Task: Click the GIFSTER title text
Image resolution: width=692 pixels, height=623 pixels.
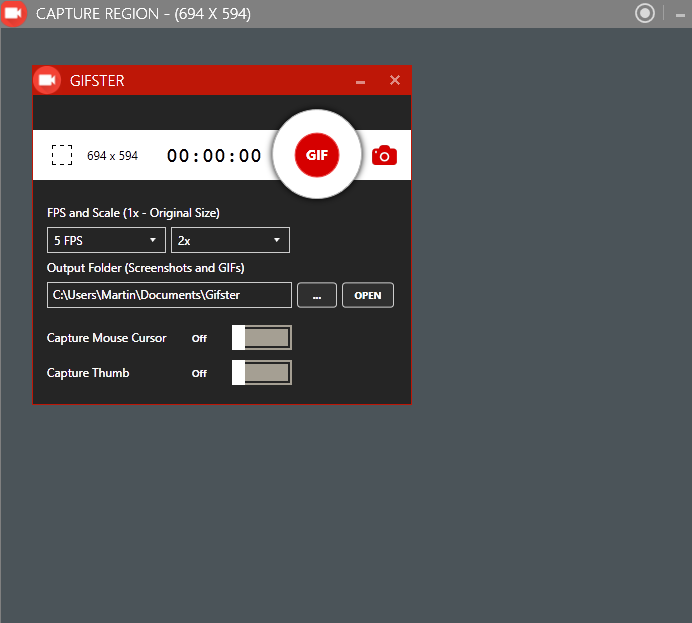Action: [97, 81]
